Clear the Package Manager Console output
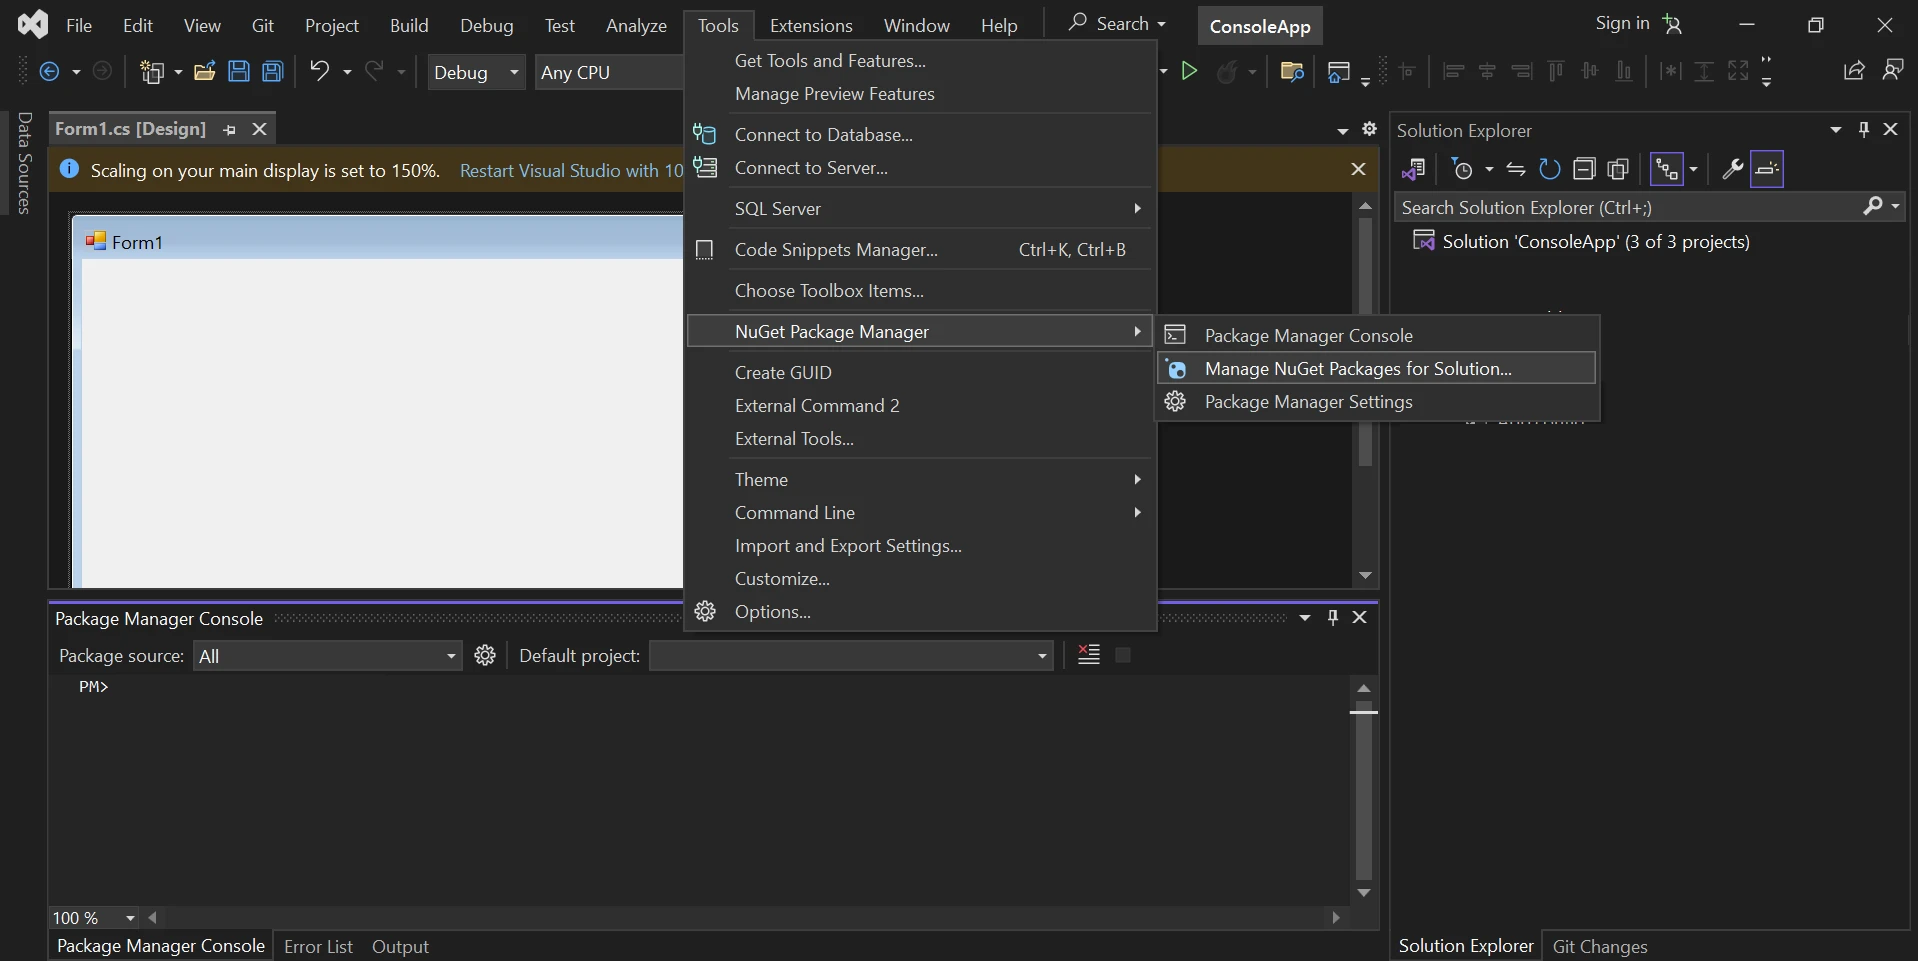 [x=1089, y=655]
